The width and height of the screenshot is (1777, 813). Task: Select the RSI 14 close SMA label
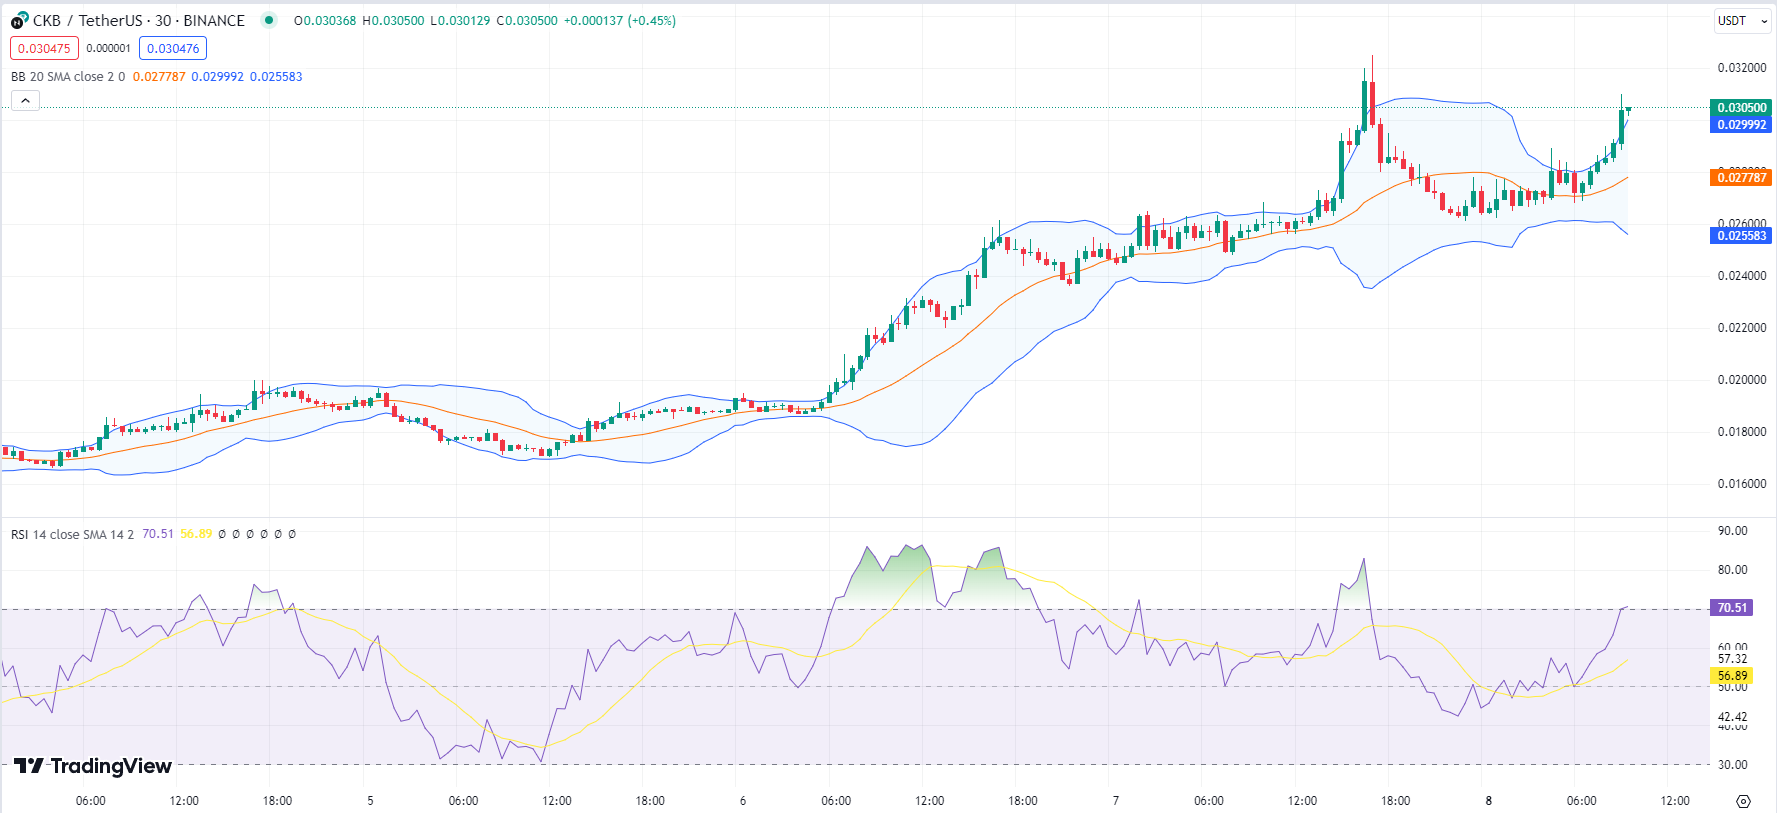72,534
